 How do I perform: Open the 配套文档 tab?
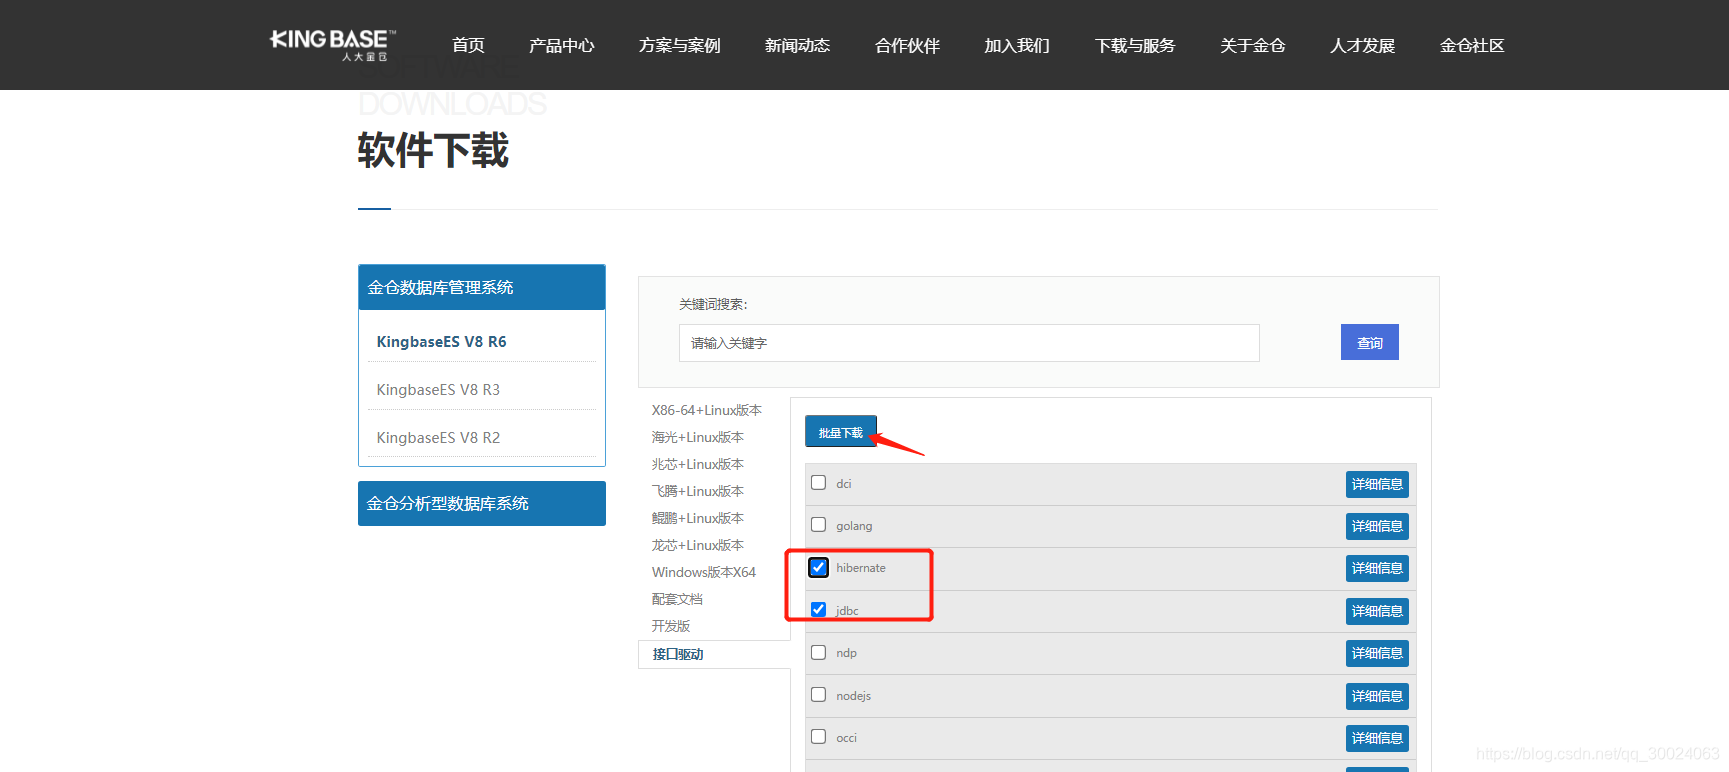(677, 599)
